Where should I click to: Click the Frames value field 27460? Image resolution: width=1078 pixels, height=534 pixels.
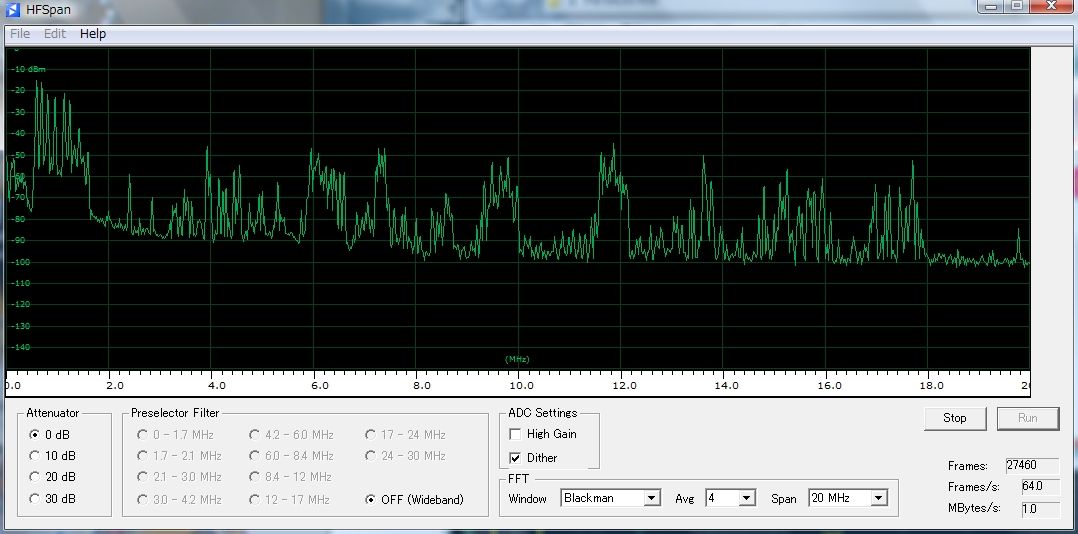coord(1031,466)
